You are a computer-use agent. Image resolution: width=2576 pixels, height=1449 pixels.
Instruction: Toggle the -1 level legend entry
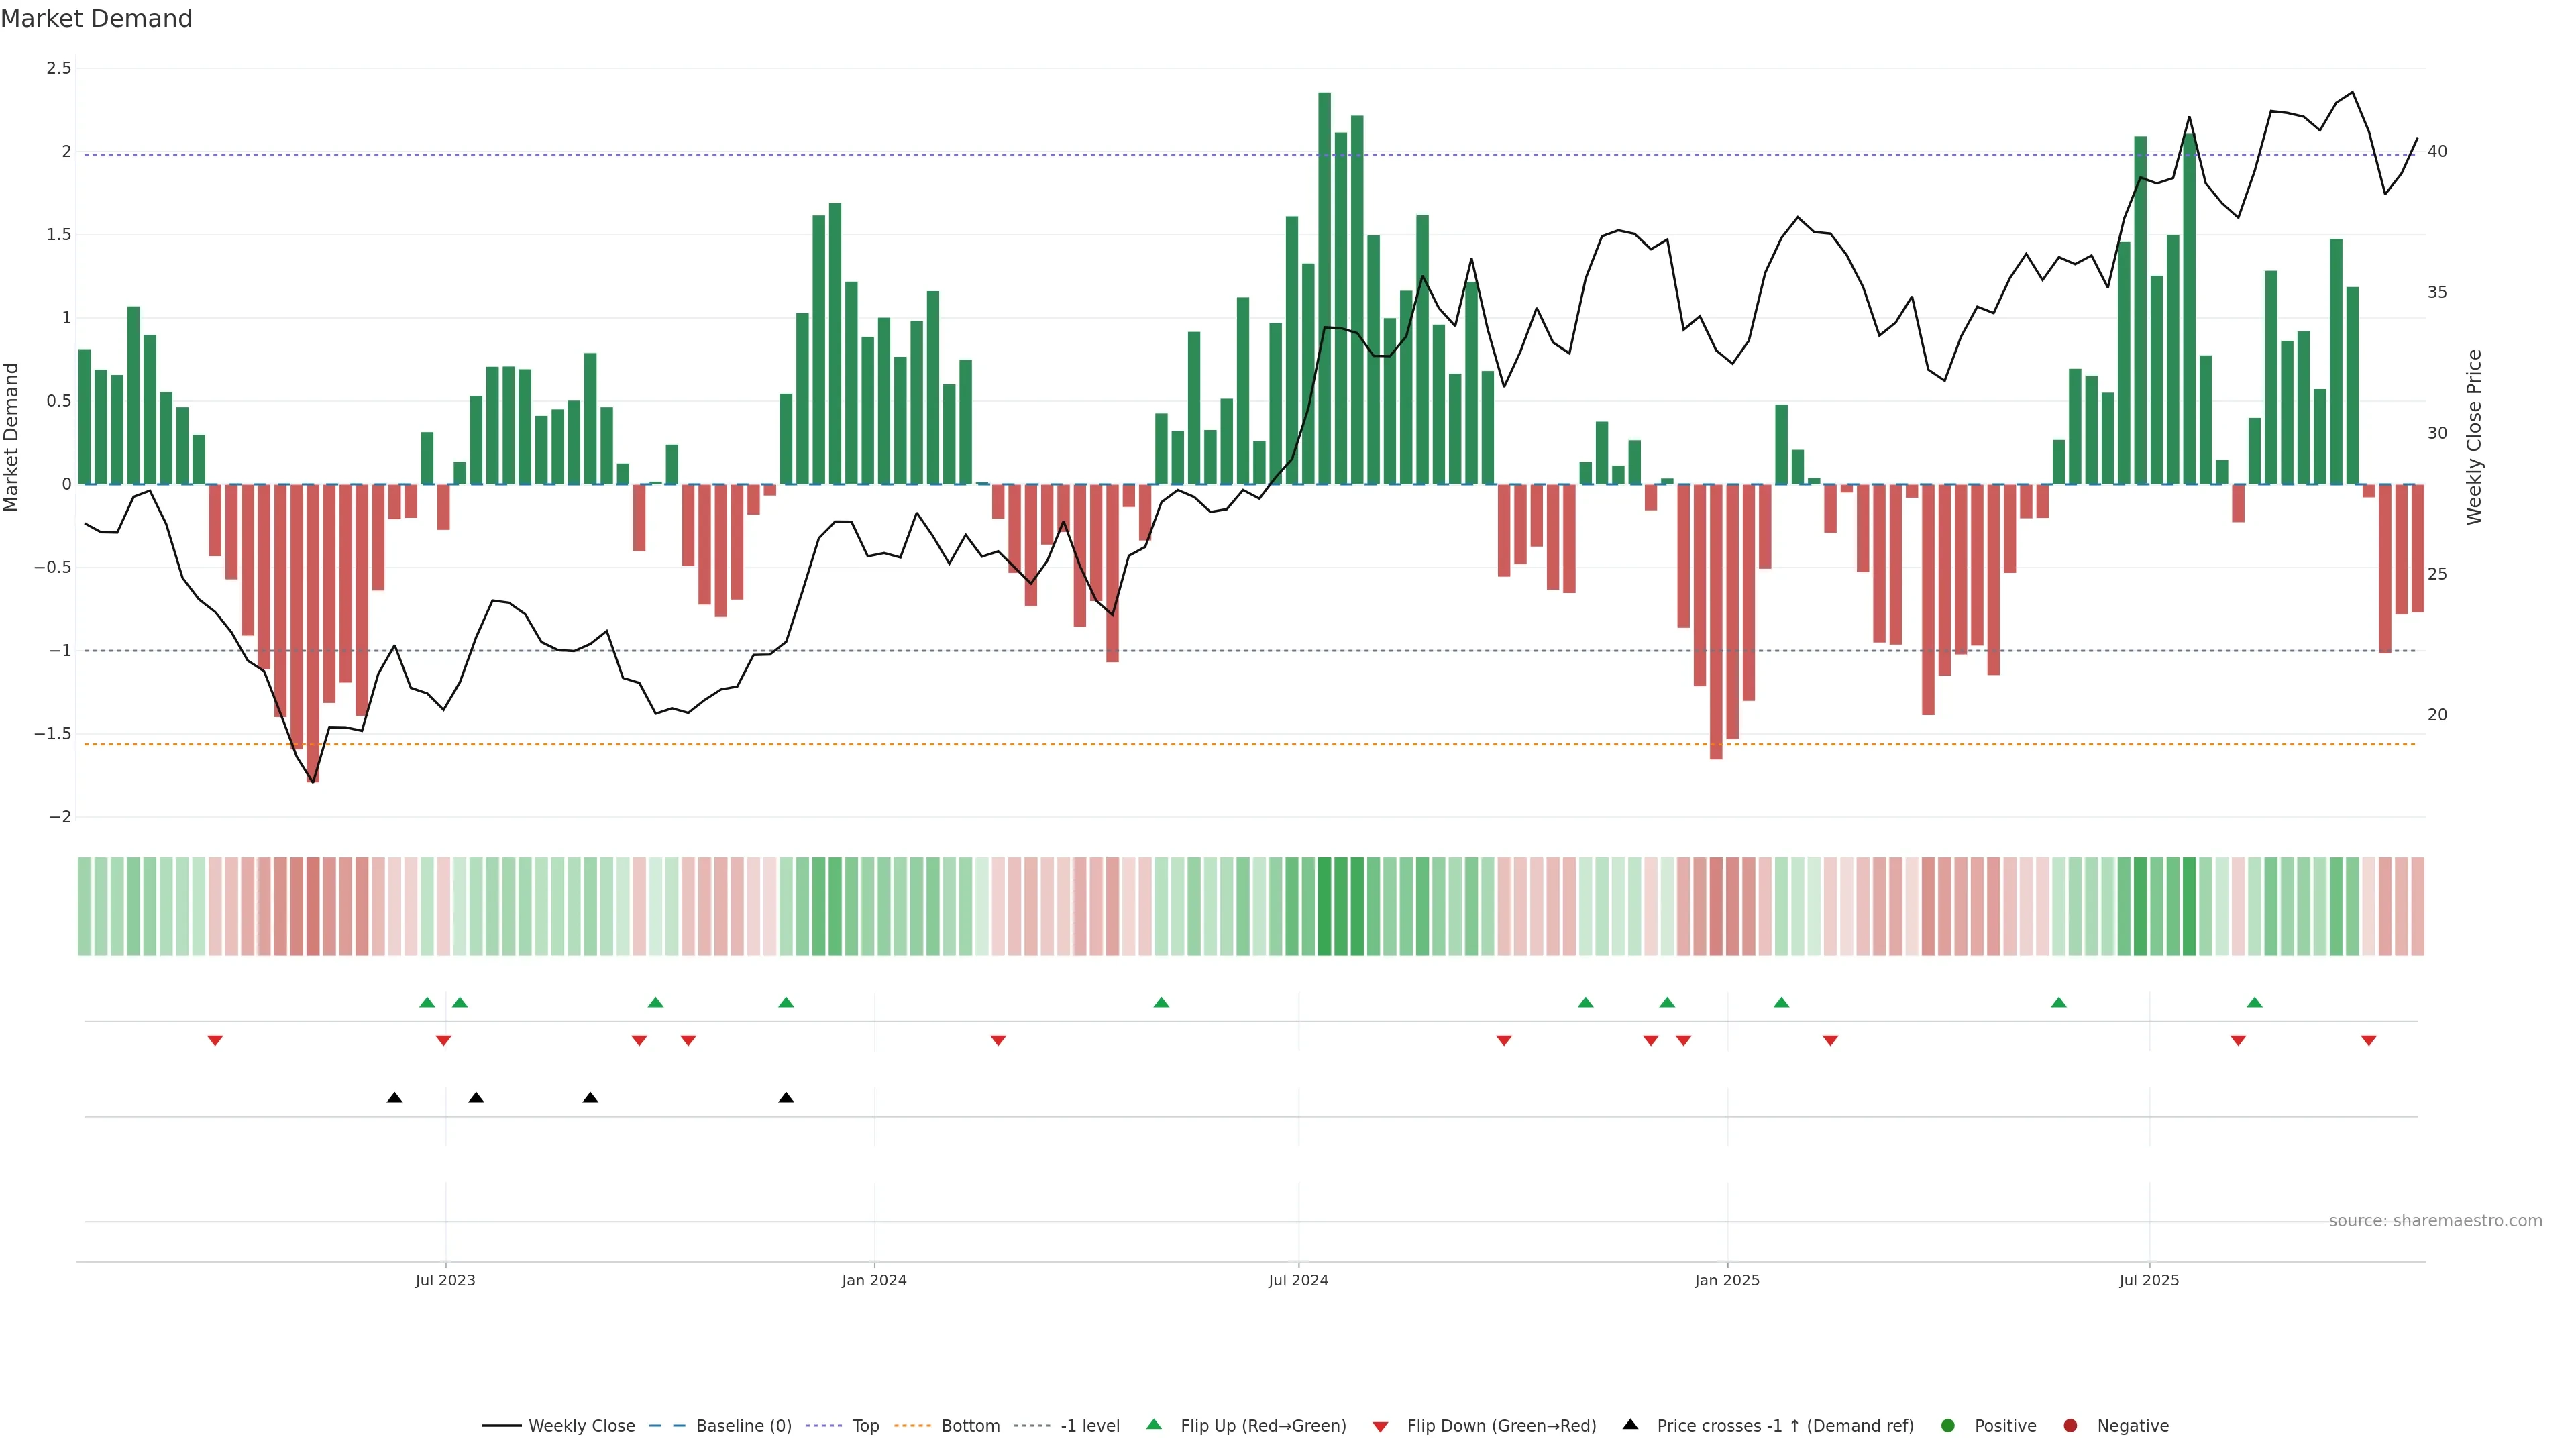1090,1426
